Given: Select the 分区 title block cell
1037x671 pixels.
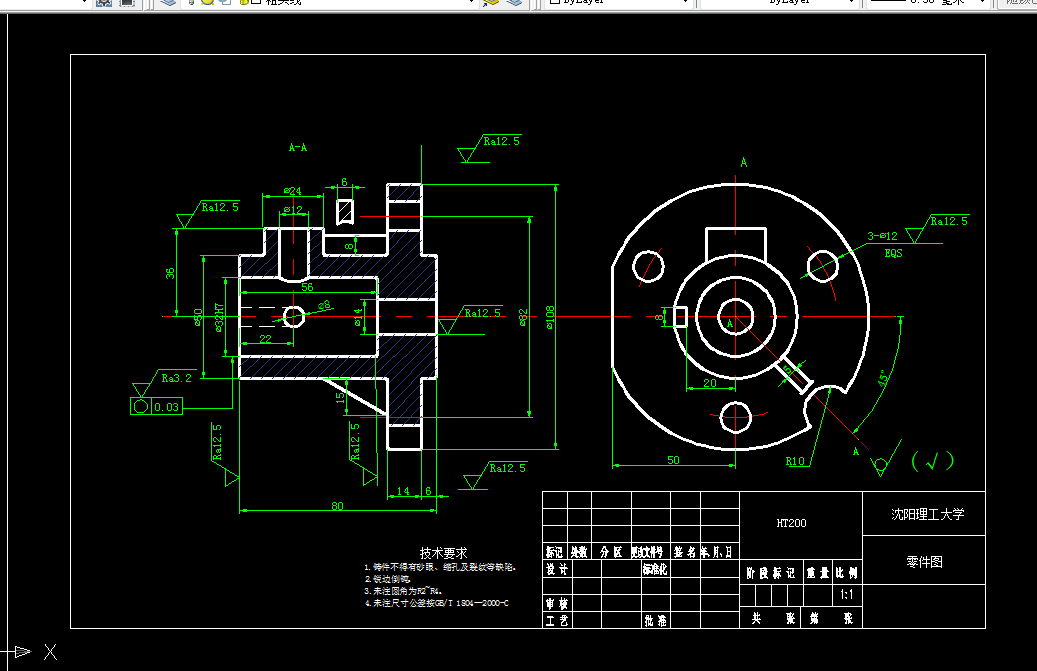Looking at the screenshot, I should [x=611, y=552].
